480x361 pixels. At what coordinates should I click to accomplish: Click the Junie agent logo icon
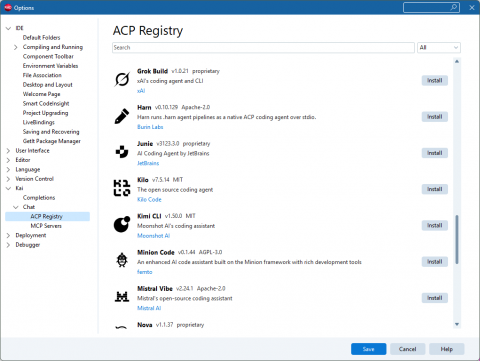122,152
